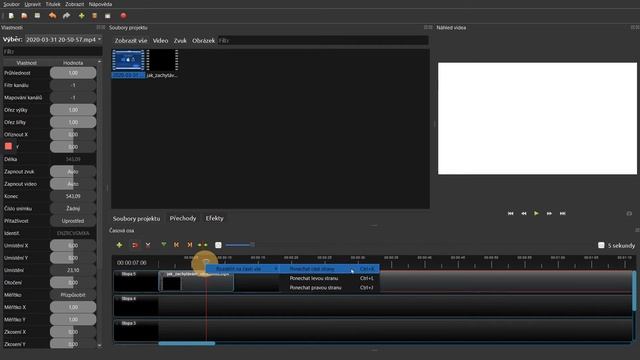
Task: Switch to the Přechody tab
Action: pyautogui.click(x=183, y=218)
